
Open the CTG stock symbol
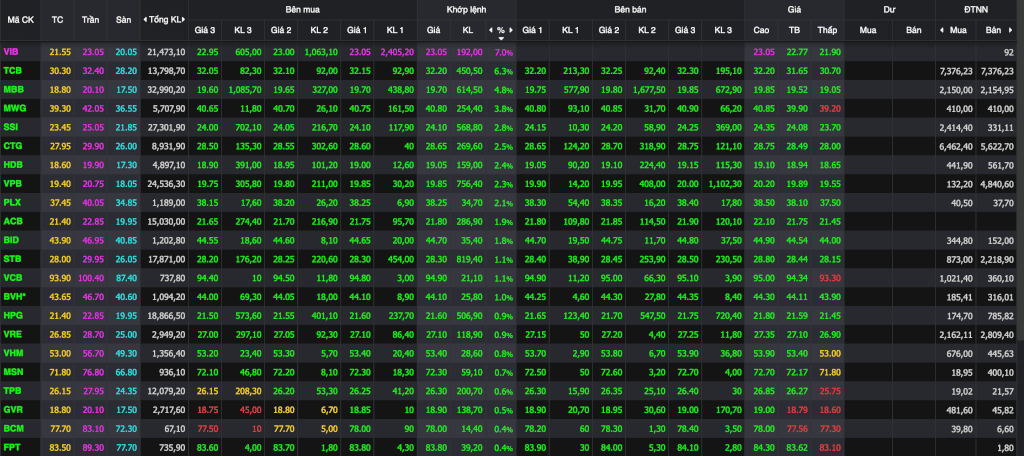pos(12,146)
